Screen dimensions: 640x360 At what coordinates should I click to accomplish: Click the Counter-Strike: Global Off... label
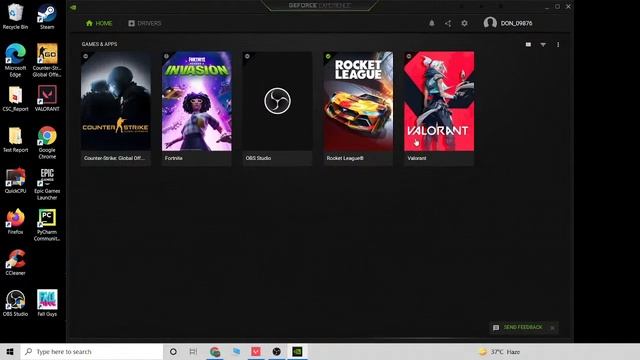tap(114, 158)
